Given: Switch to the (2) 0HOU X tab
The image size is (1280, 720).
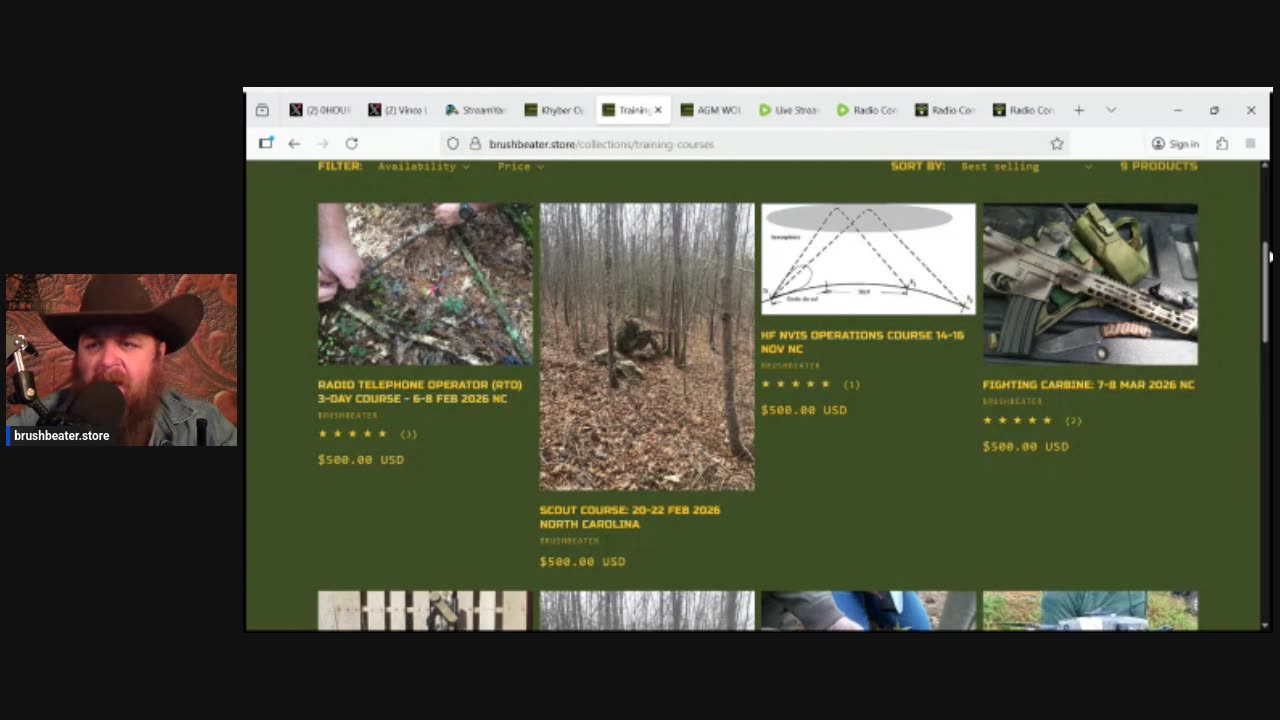Looking at the screenshot, I should 320,110.
